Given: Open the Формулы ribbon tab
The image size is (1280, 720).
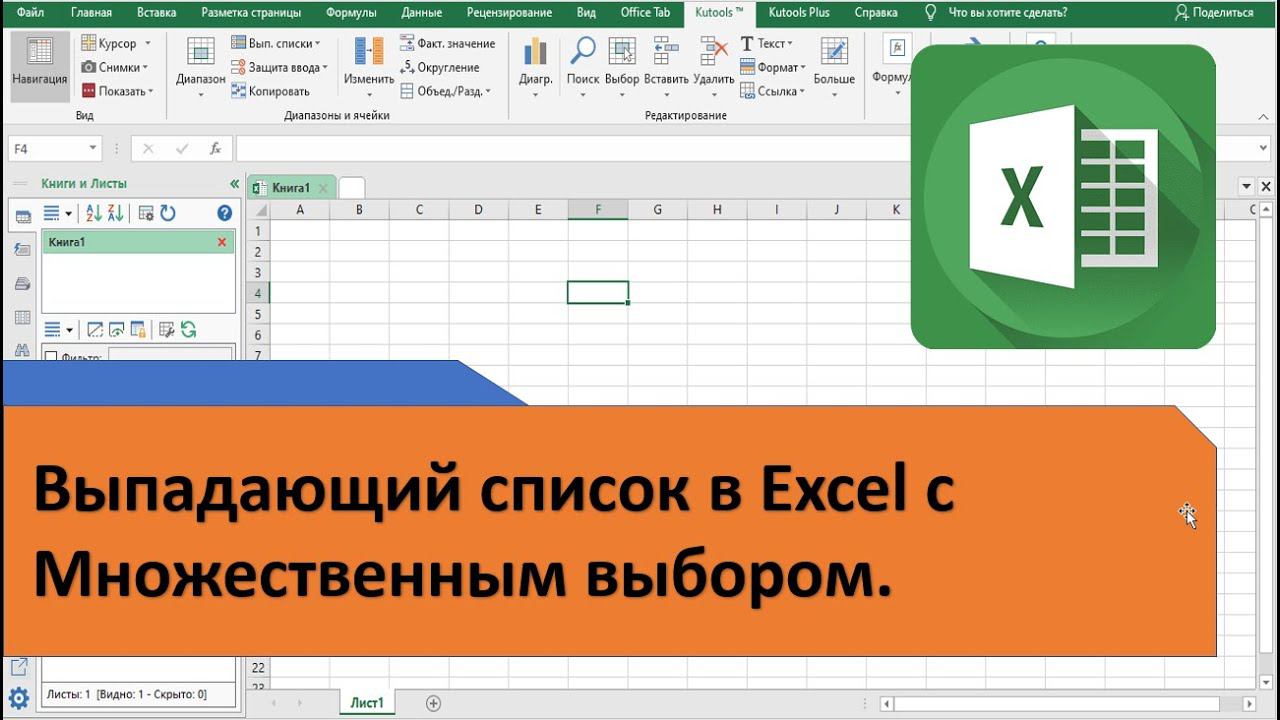Looking at the screenshot, I should click(352, 12).
